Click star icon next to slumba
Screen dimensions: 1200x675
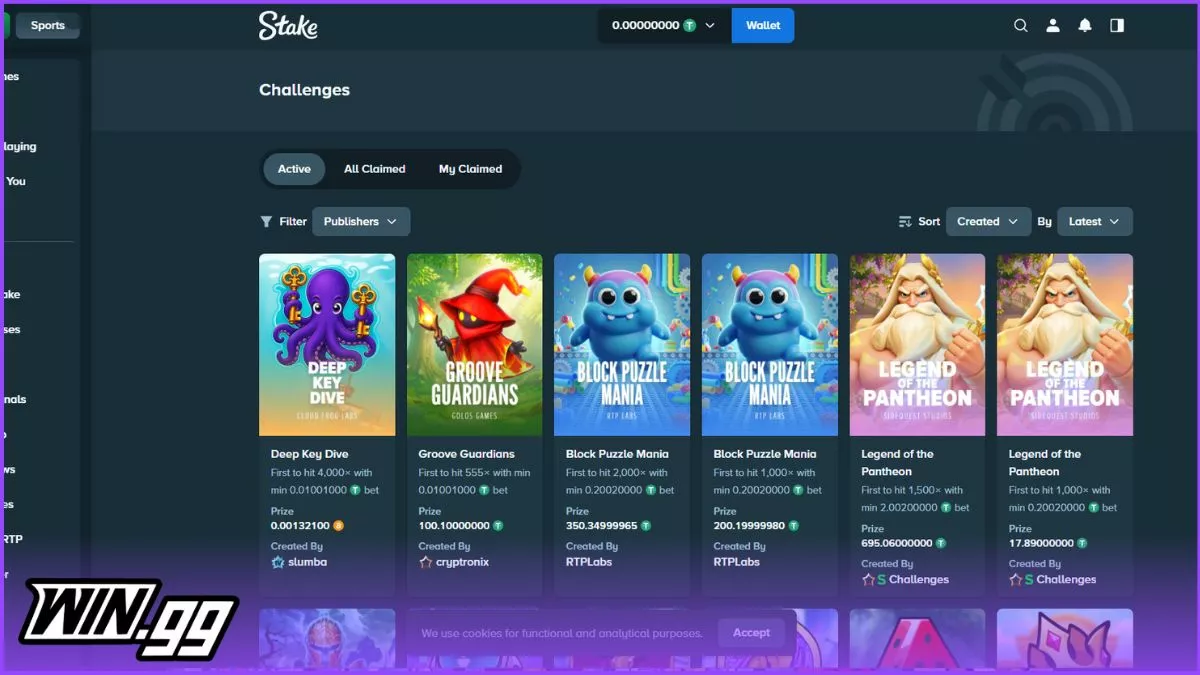click(x=278, y=562)
